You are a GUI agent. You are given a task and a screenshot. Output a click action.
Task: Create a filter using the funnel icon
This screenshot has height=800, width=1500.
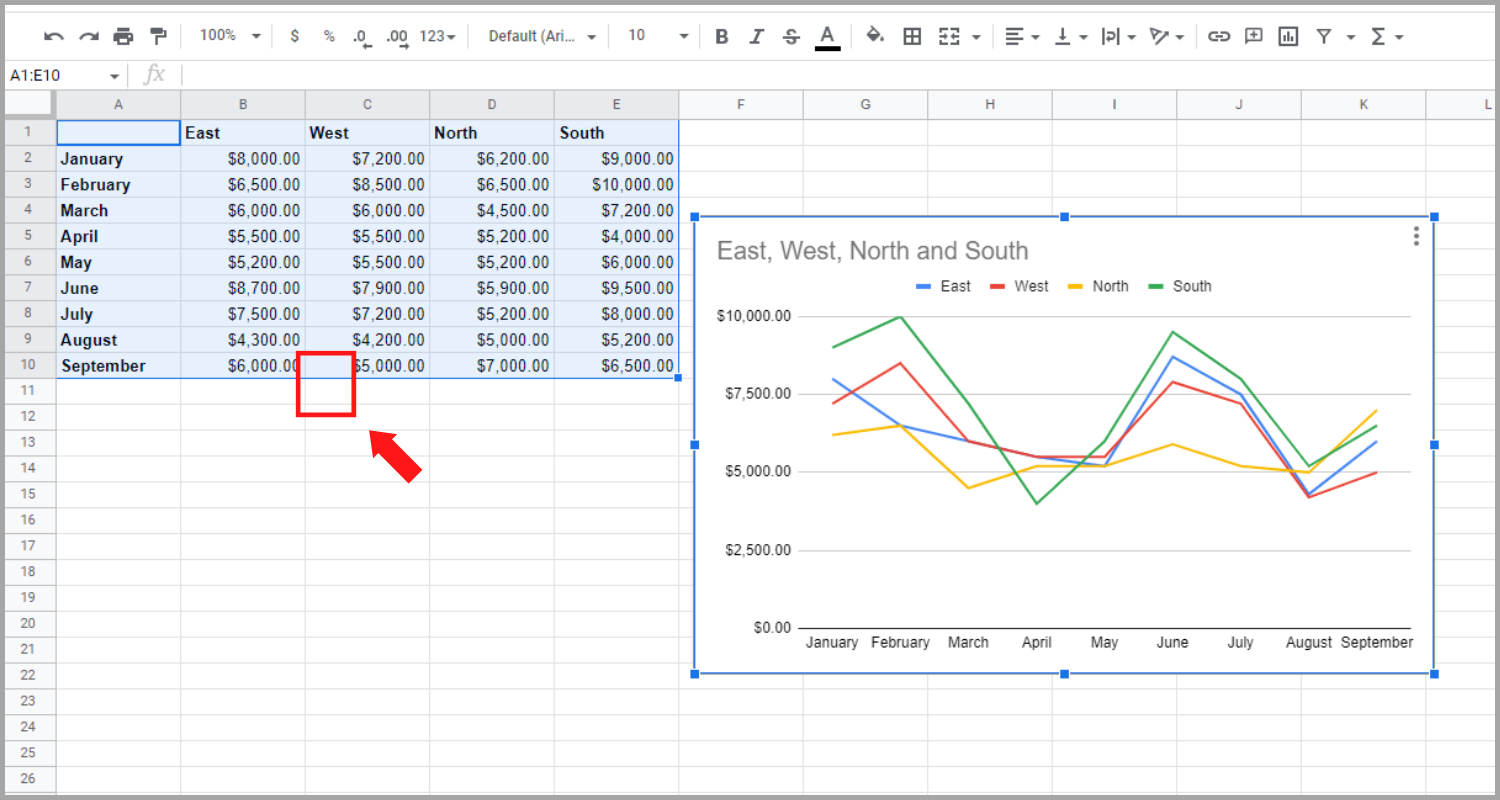(1324, 35)
